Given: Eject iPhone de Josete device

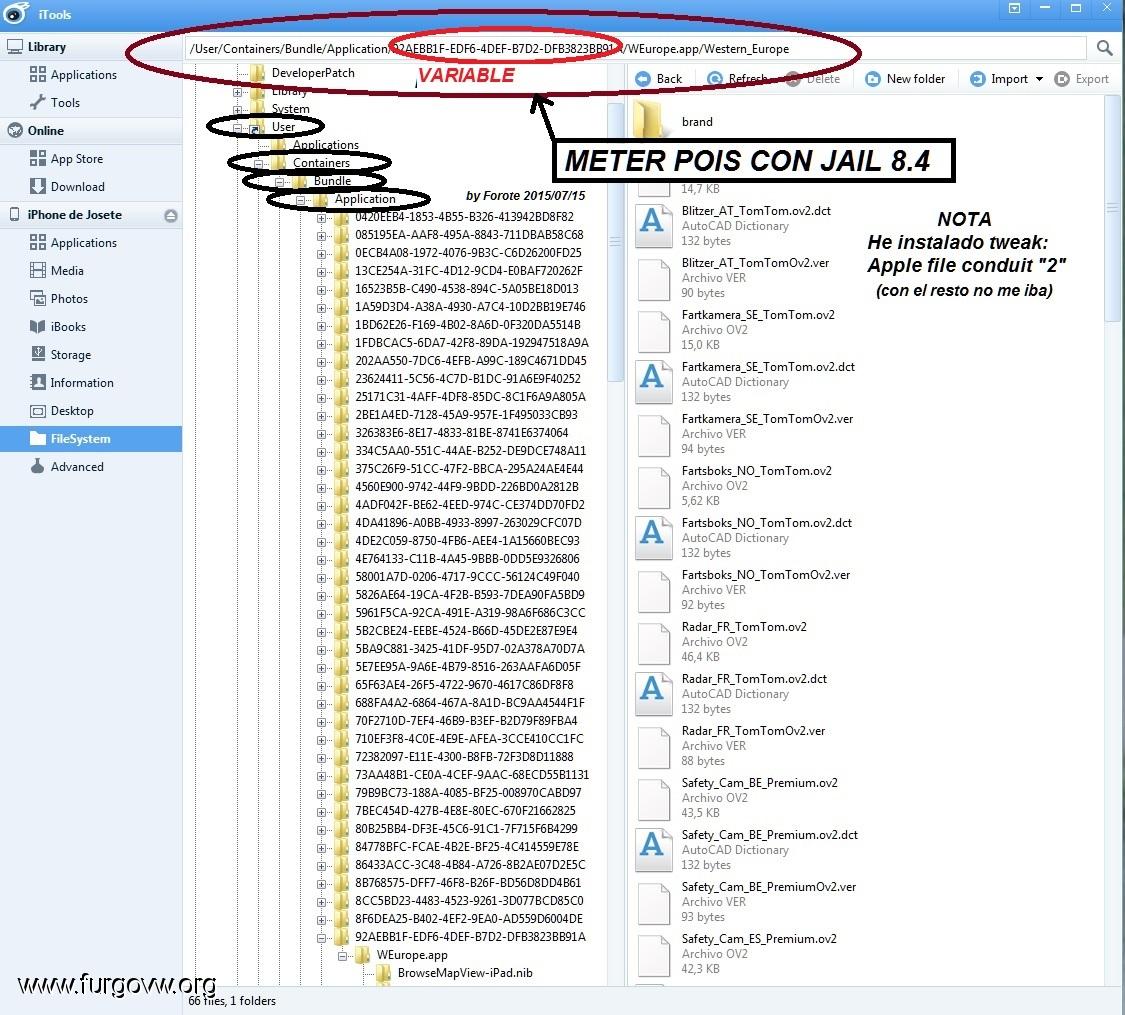Looking at the screenshot, I should pos(171,215).
